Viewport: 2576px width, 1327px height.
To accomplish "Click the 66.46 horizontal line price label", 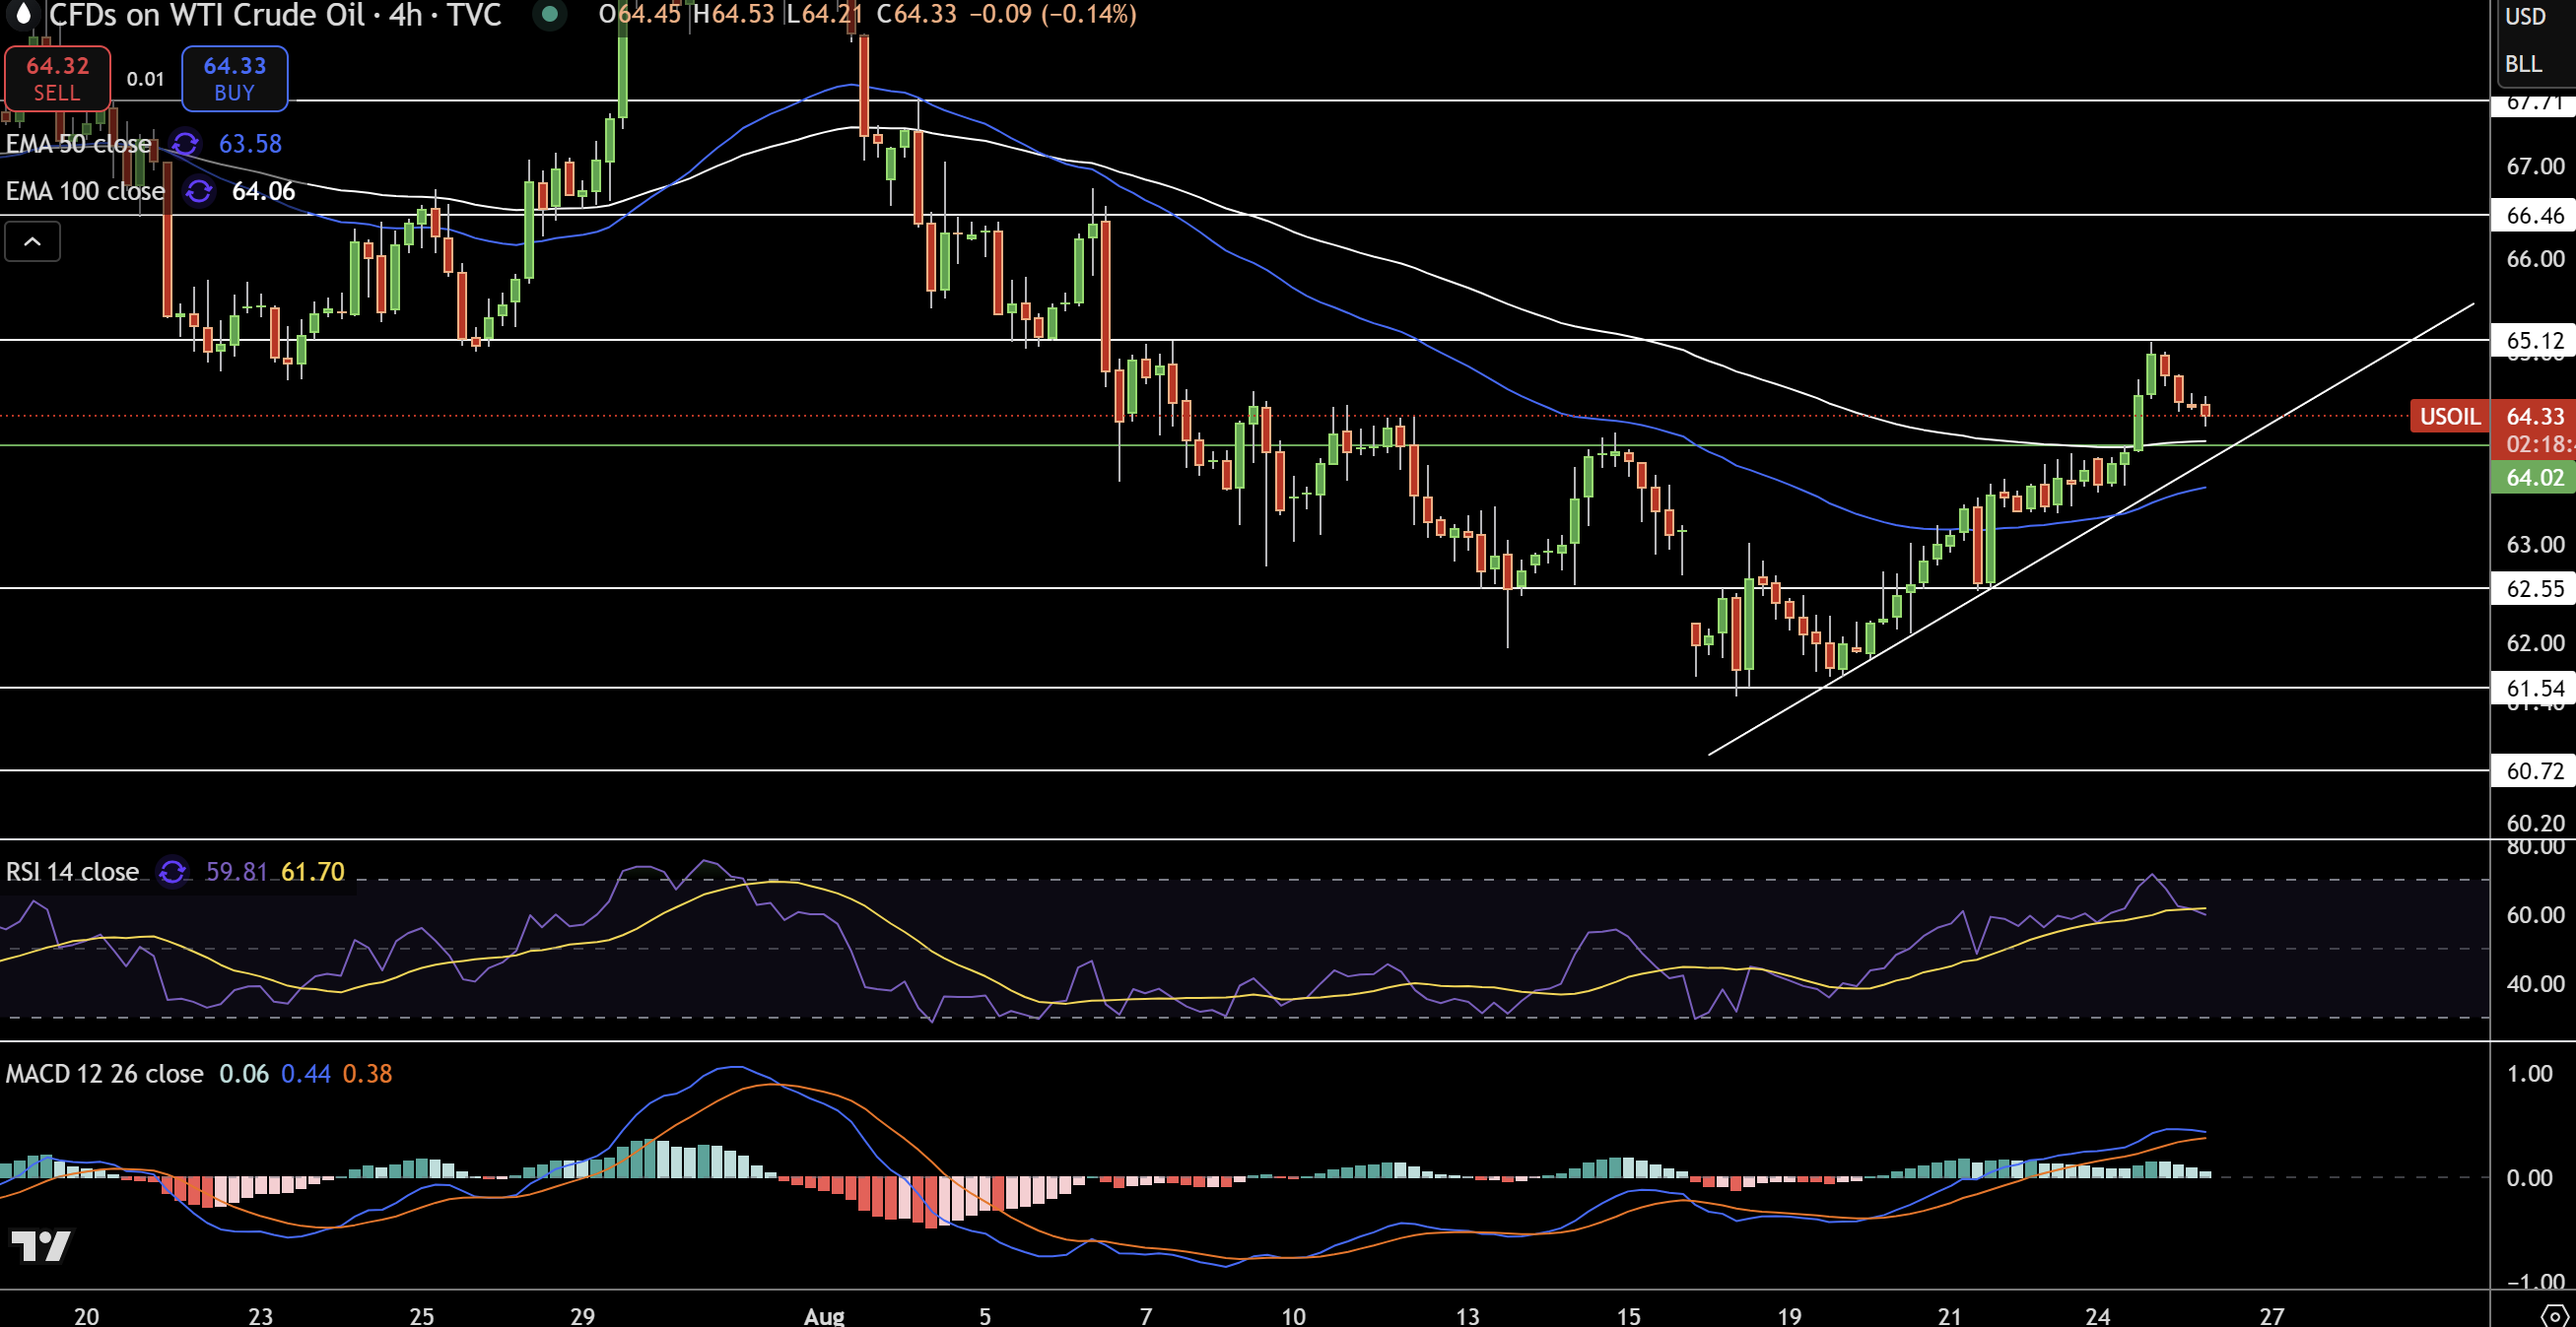I will point(2534,216).
